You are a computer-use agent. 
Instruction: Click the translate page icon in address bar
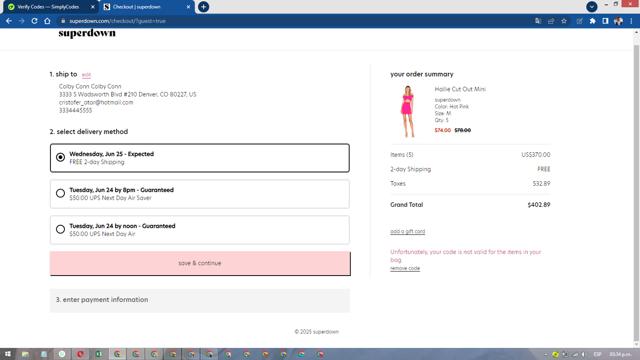pyautogui.click(x=538, y=21)
